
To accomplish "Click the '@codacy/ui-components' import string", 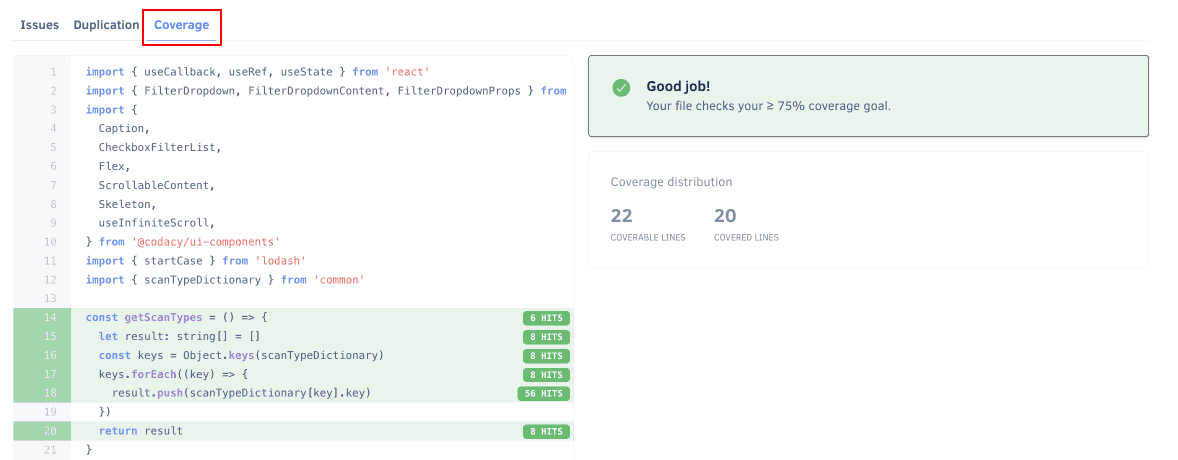I will [205, 242].
